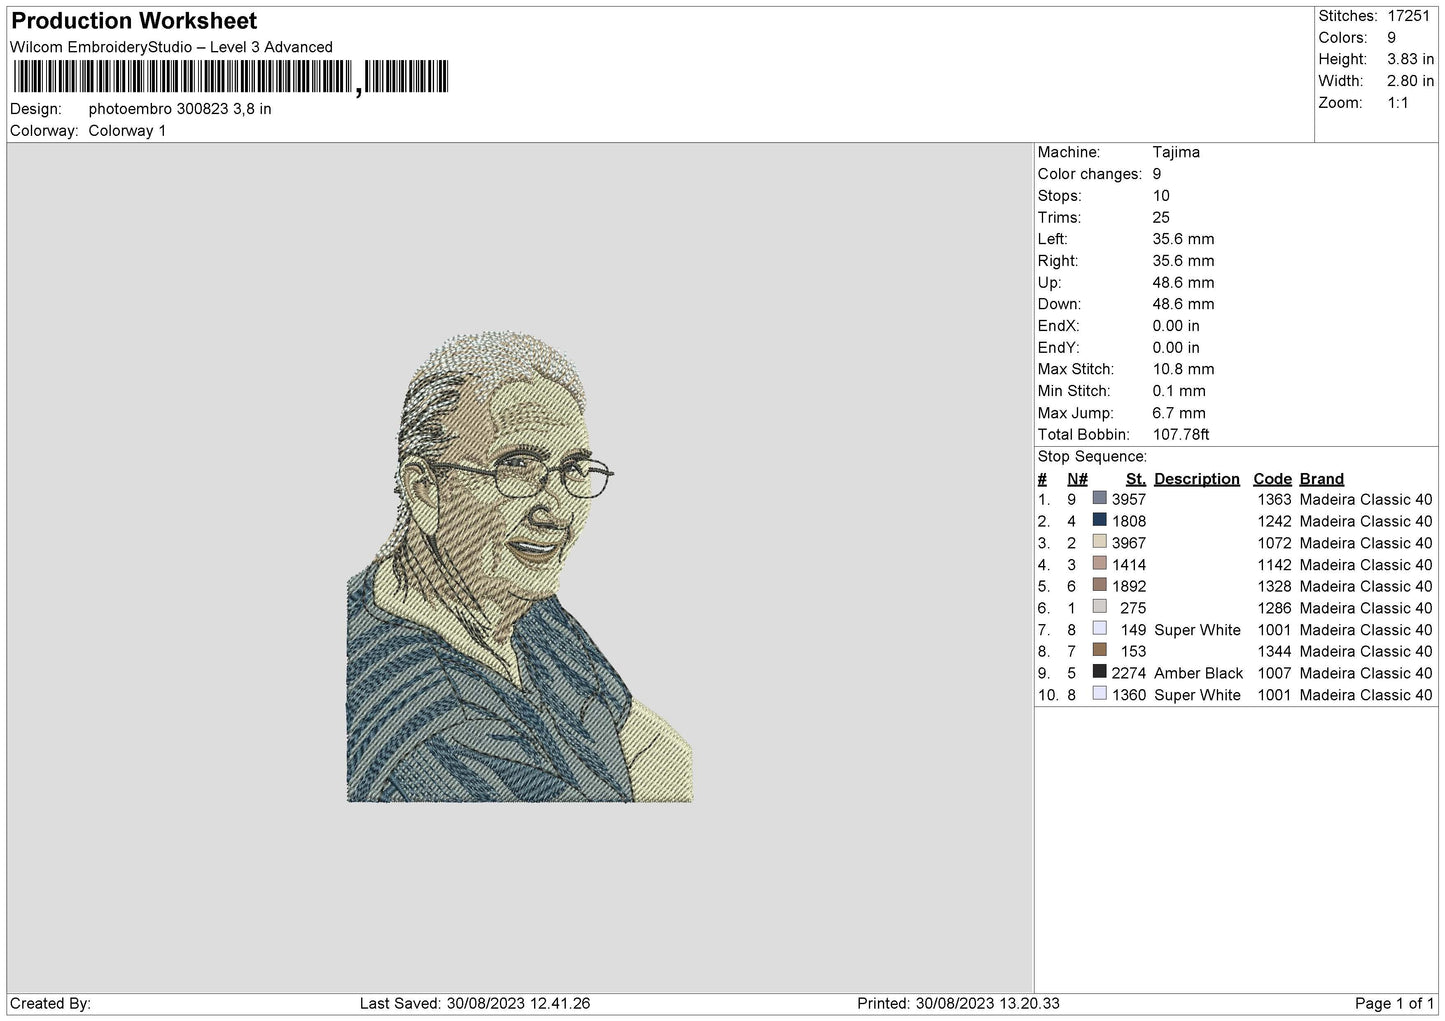Click the Created By footer label
Viewport: 1445px width, 1021px height.
pyautogui.click(x=50, y=1003)
